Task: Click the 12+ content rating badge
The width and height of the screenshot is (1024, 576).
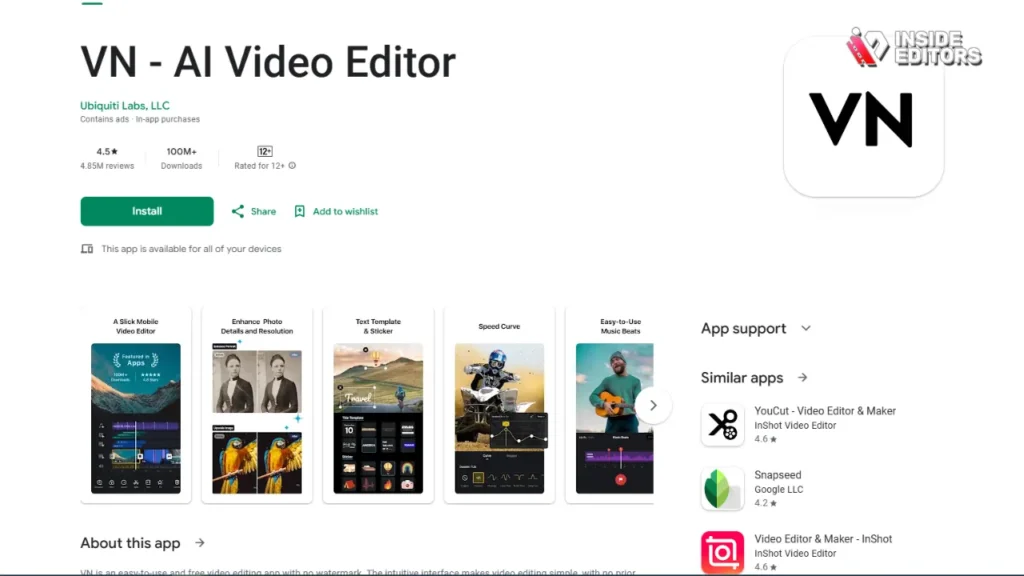Action: coord(264,152)
